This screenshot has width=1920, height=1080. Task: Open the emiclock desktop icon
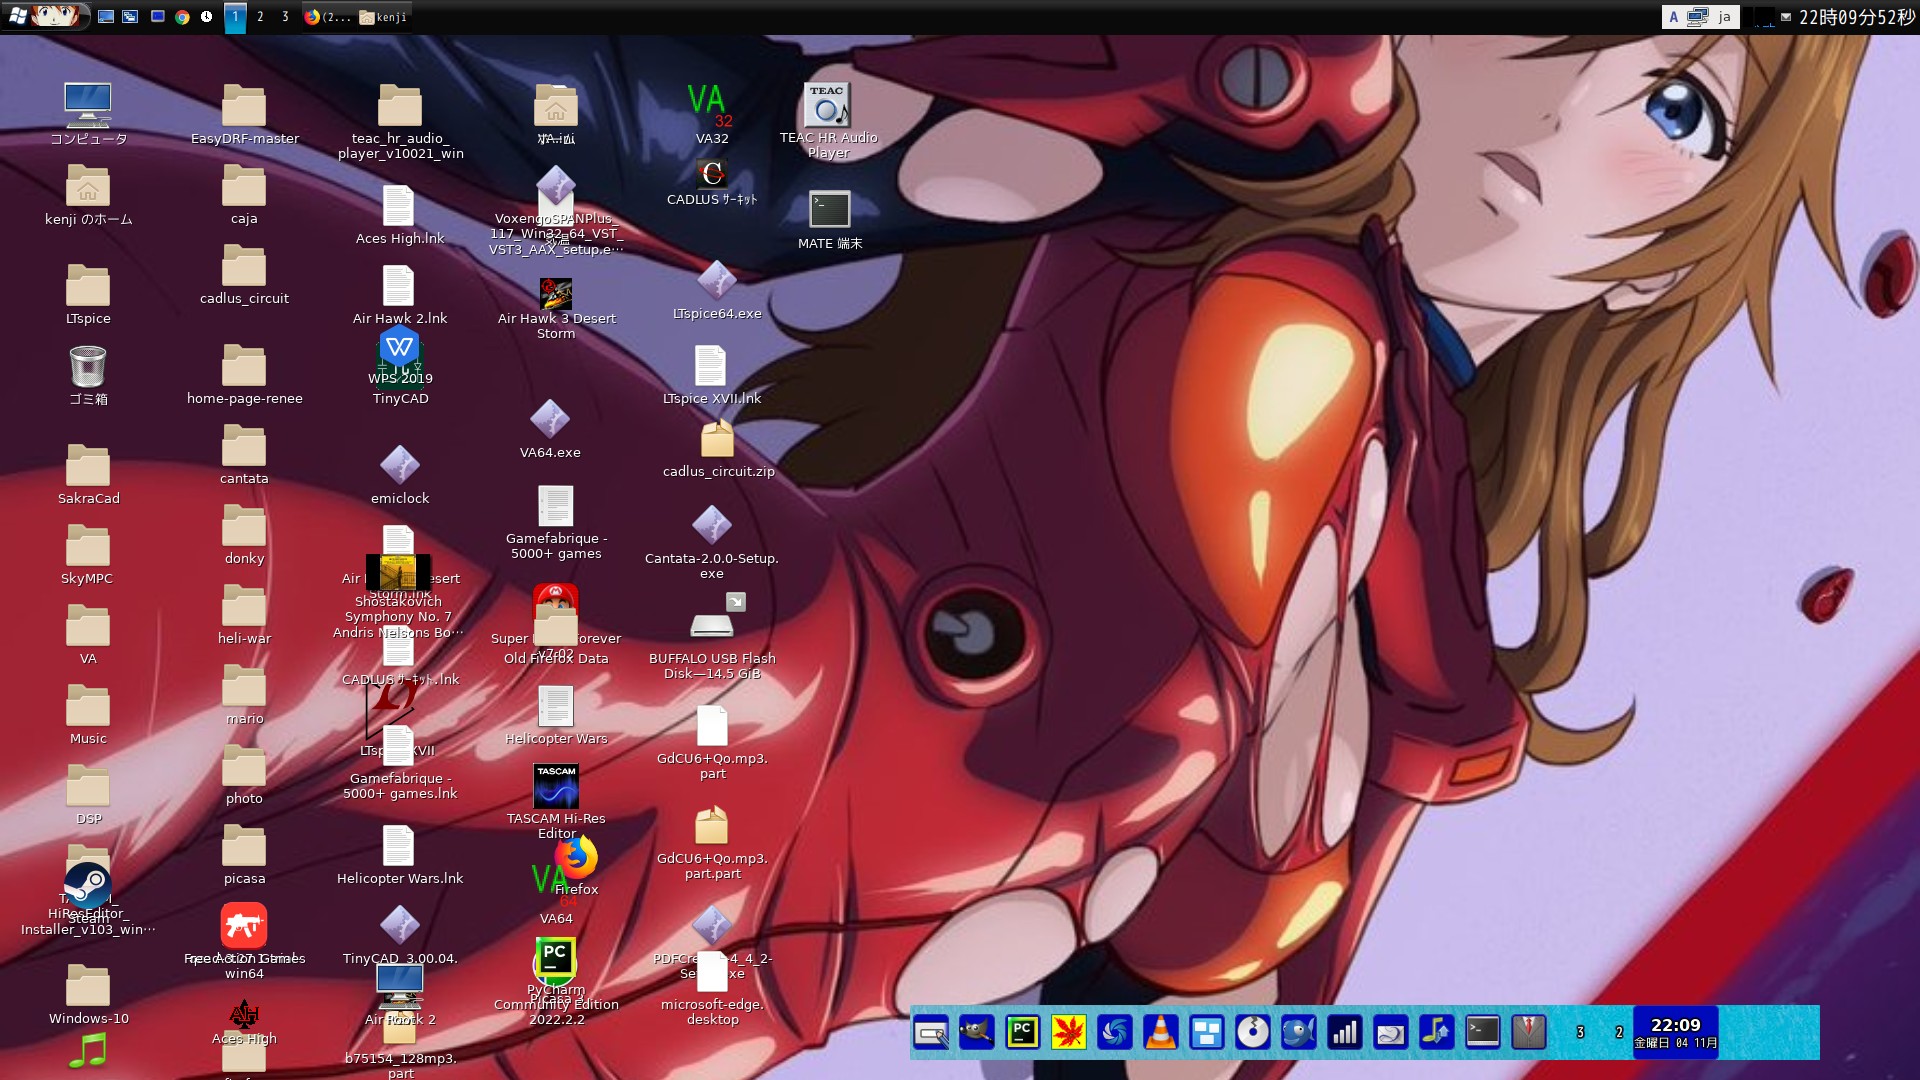coord(400,465)
